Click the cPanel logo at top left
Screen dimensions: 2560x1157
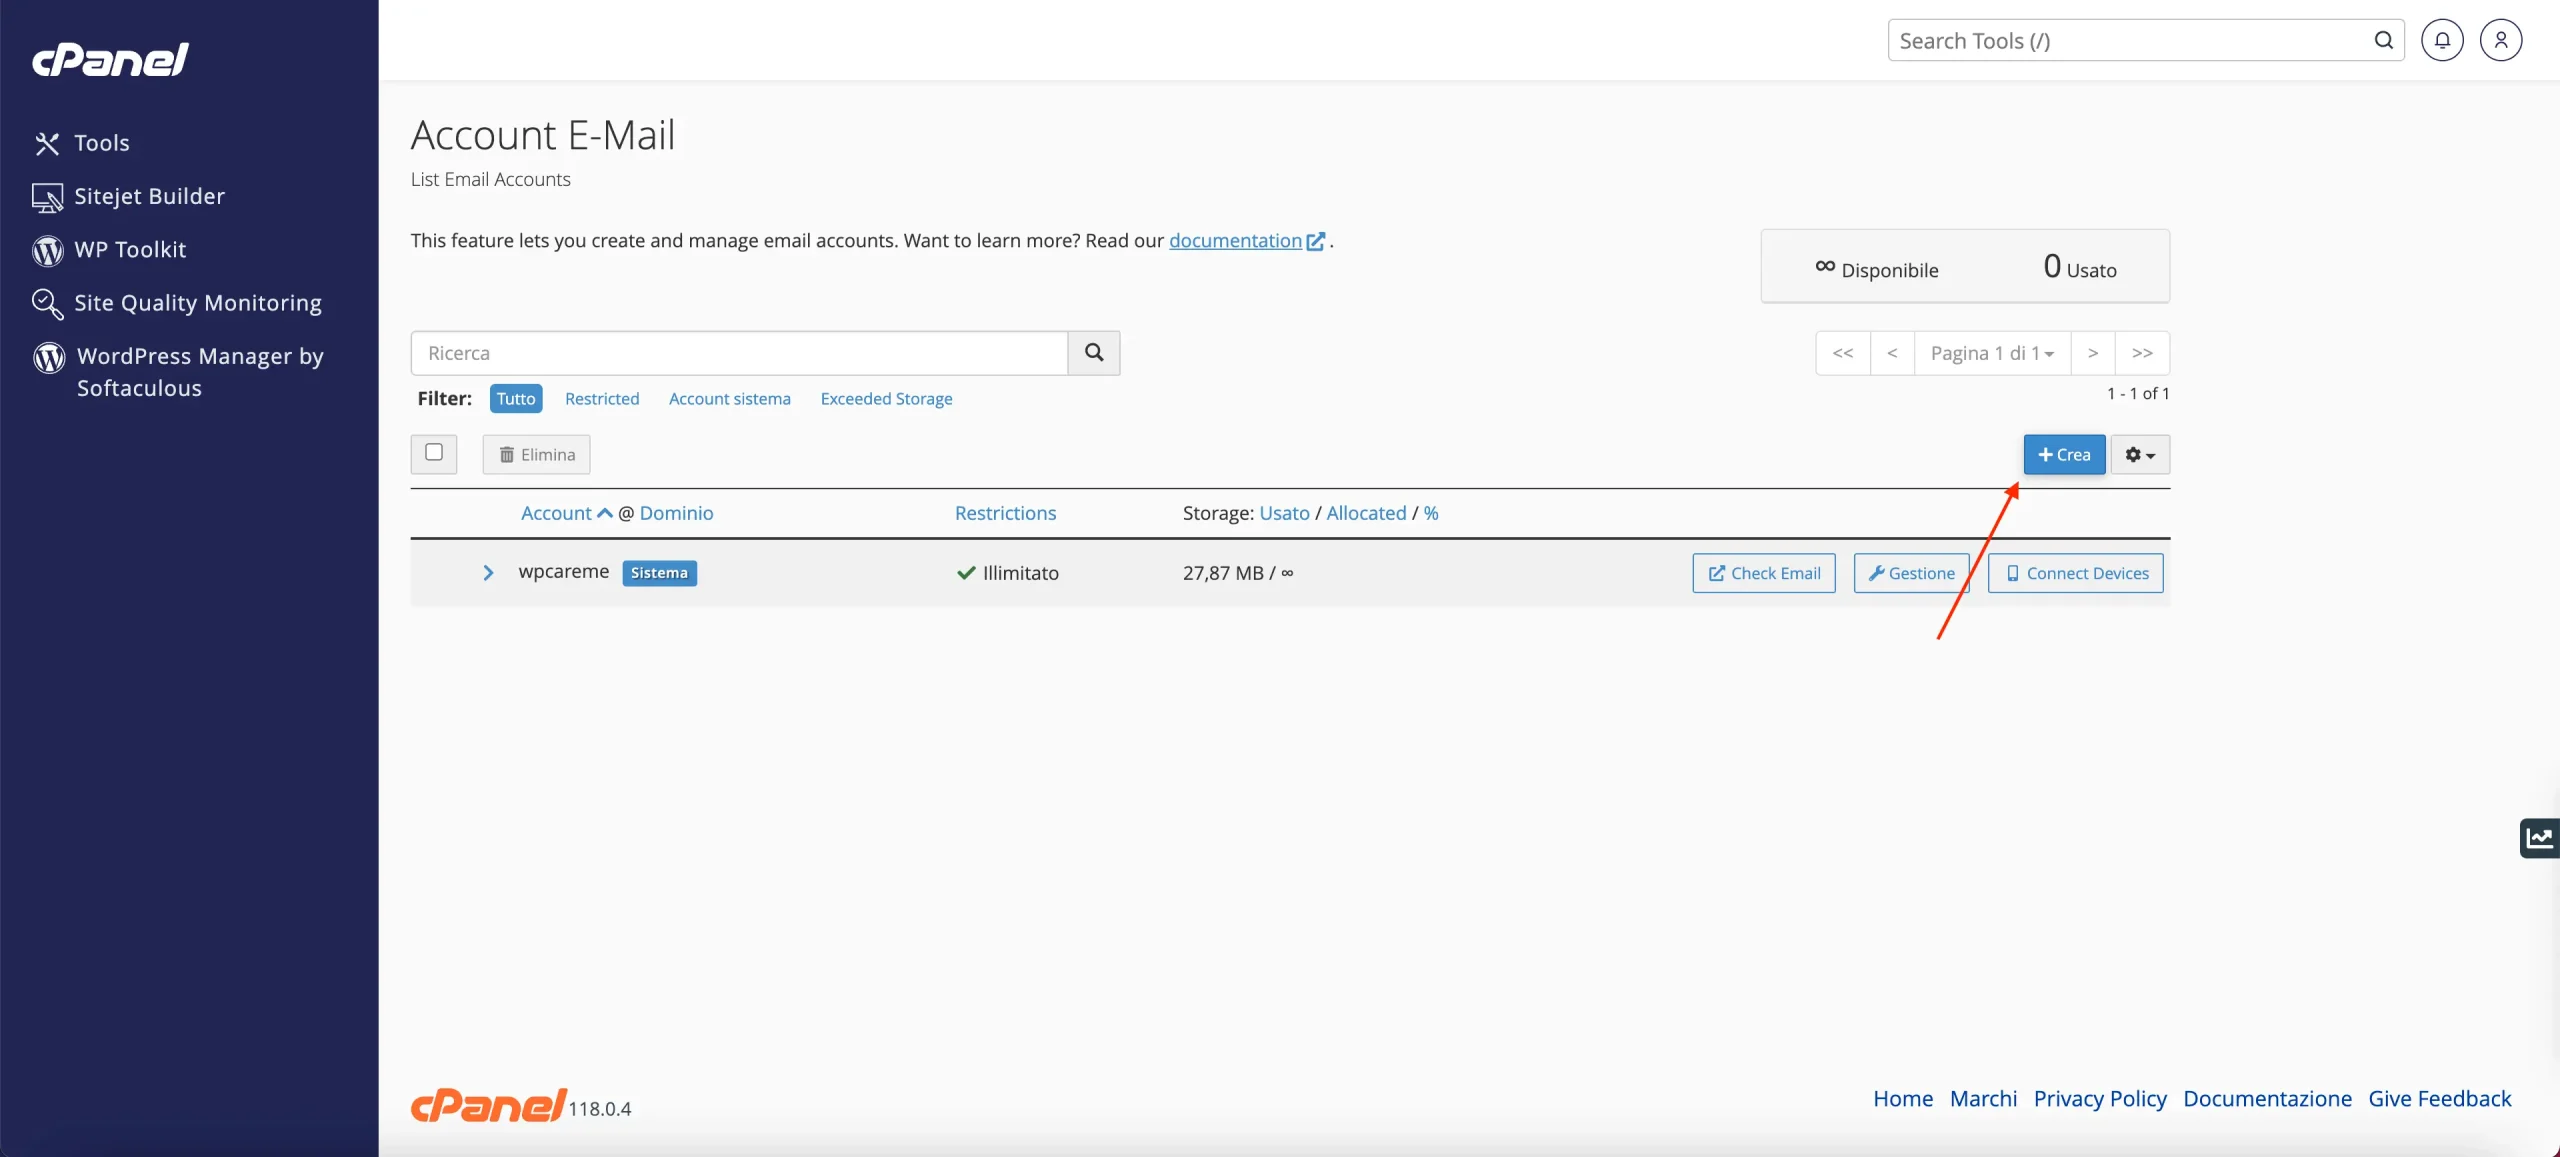[x=110, y=60]
